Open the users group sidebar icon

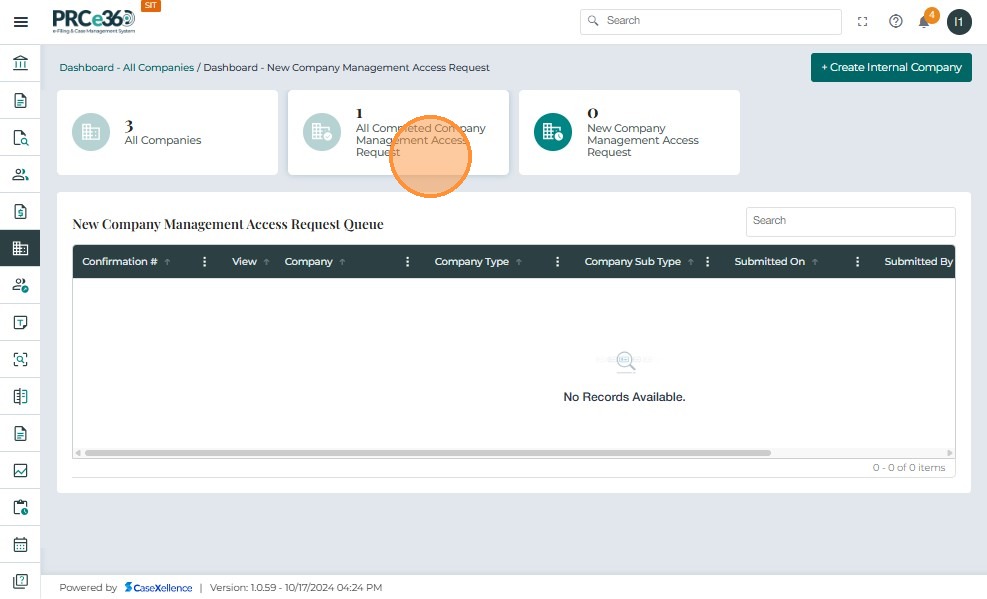tap(20, 175)
